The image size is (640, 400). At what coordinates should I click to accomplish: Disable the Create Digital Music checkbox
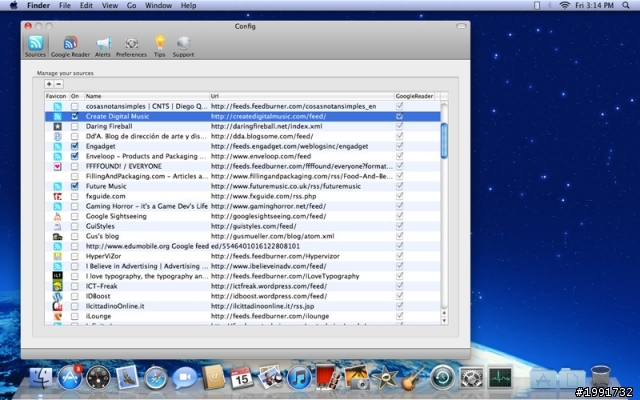(74, 116)
